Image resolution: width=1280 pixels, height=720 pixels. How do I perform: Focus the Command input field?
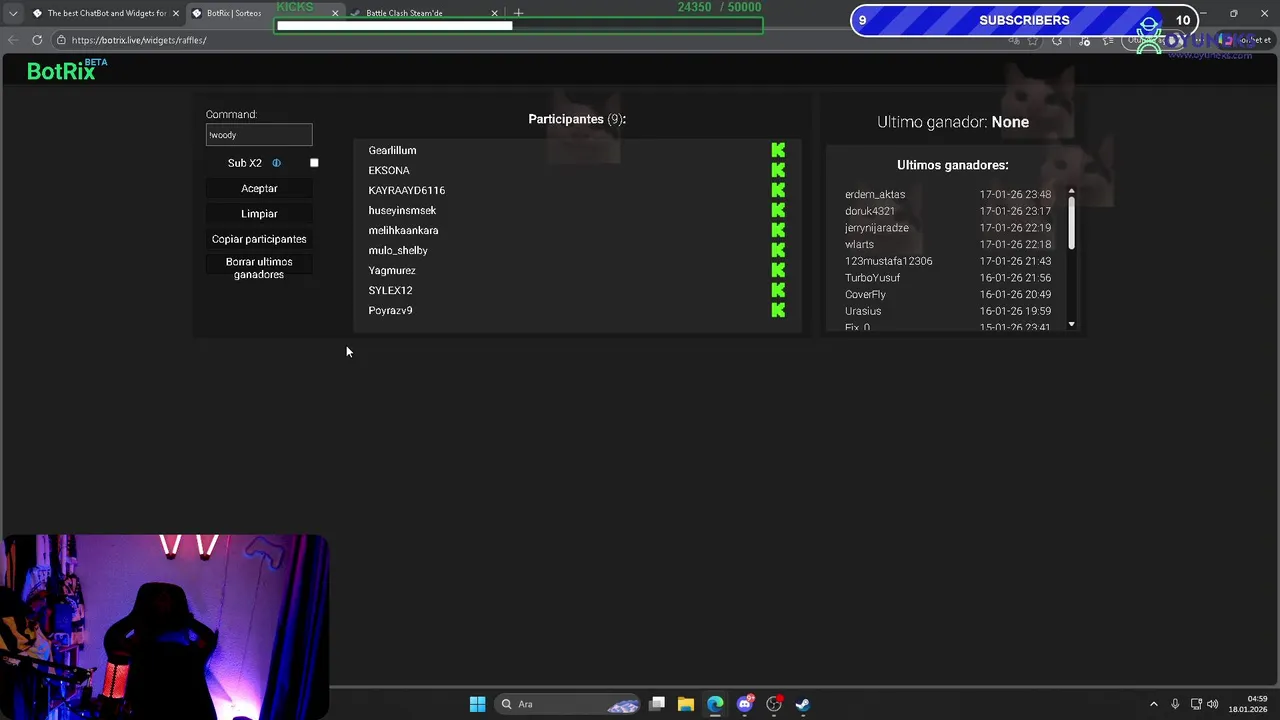coord(259,135)
